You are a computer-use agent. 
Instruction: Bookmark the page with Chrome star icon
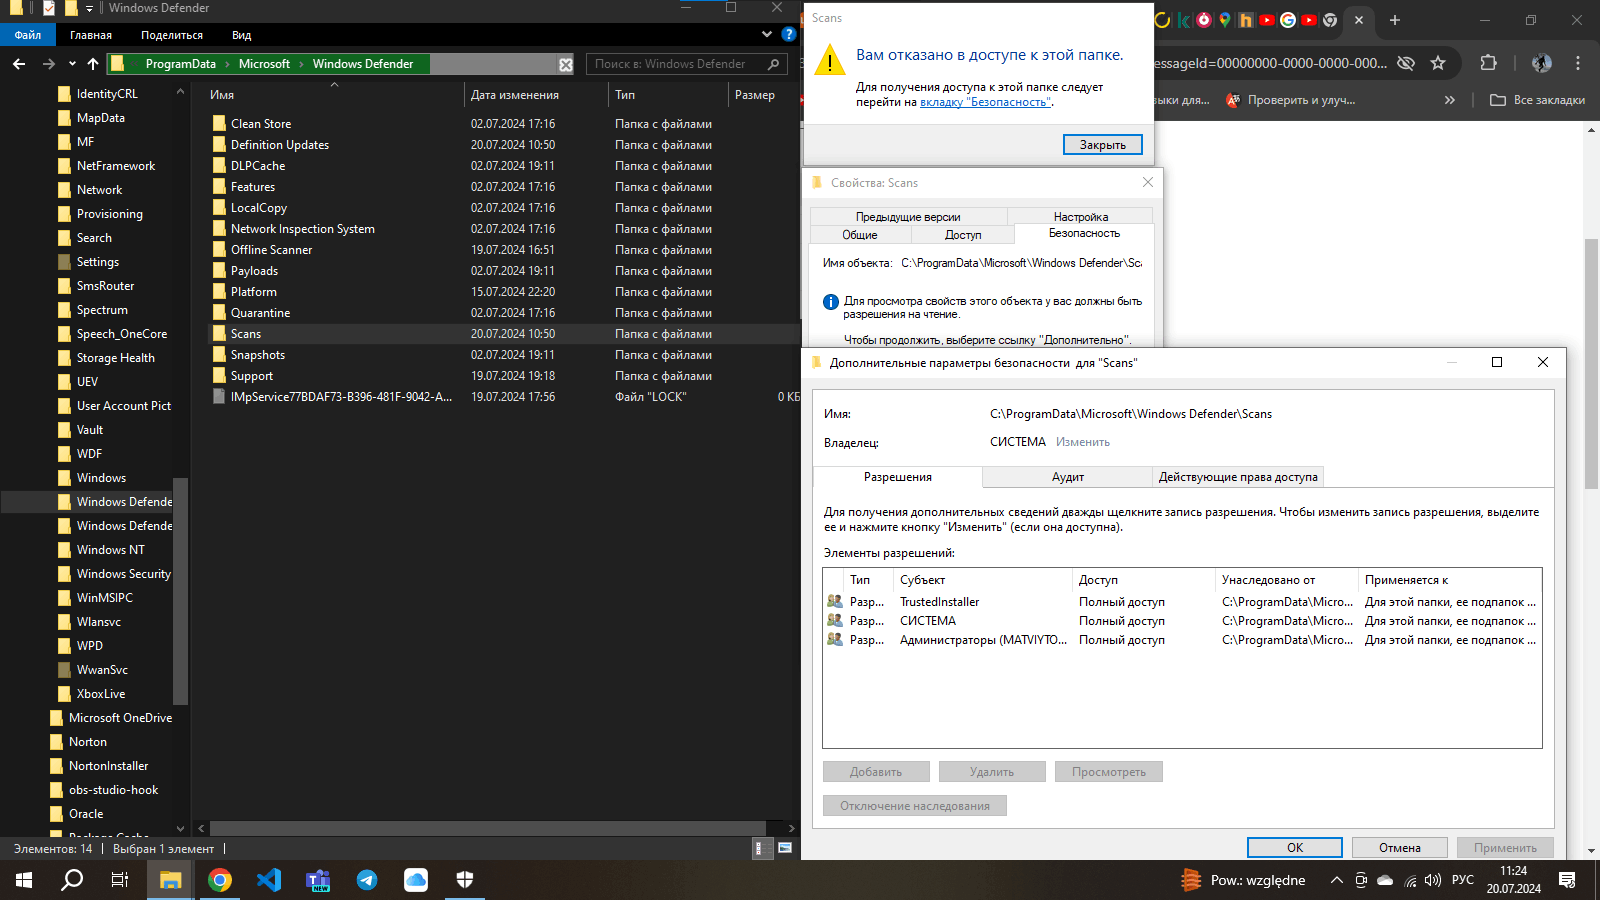pyautogui.click(x=1438, y=63)
